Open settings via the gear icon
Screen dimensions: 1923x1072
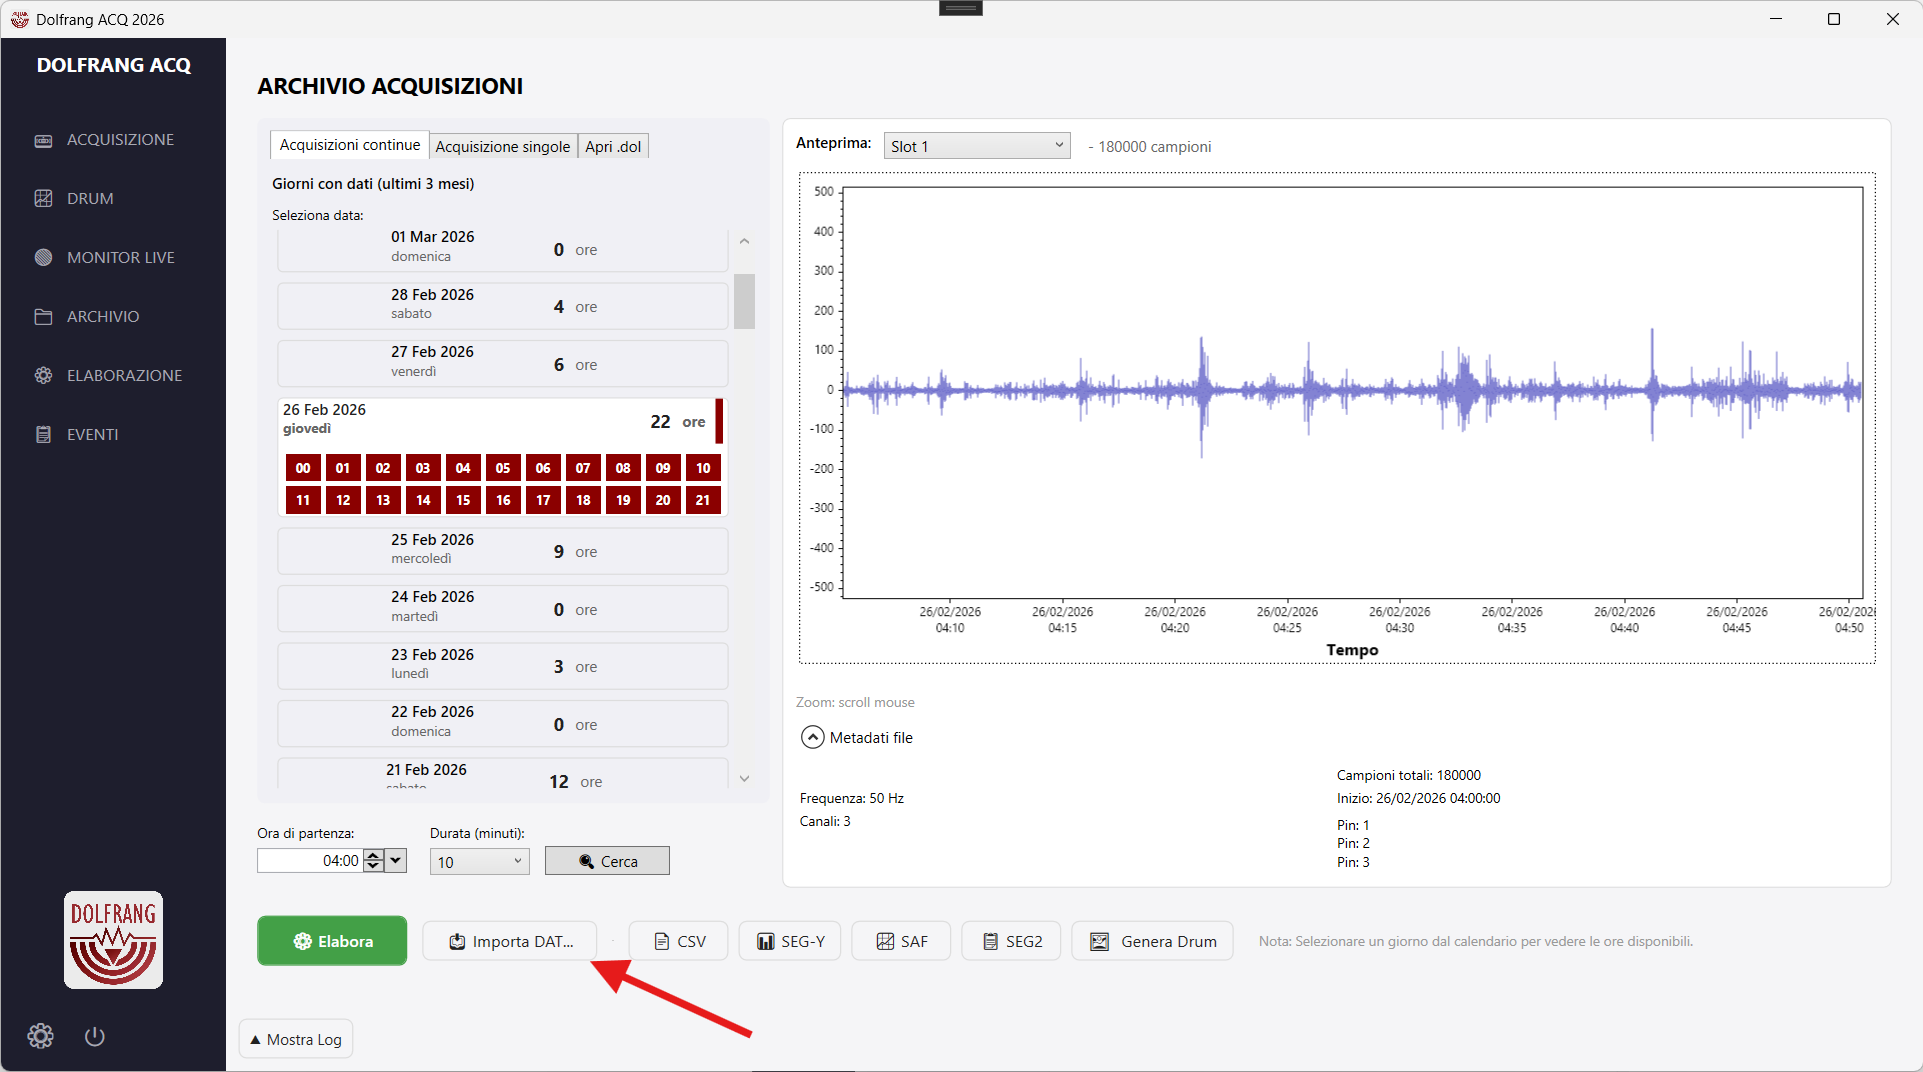41,1036
